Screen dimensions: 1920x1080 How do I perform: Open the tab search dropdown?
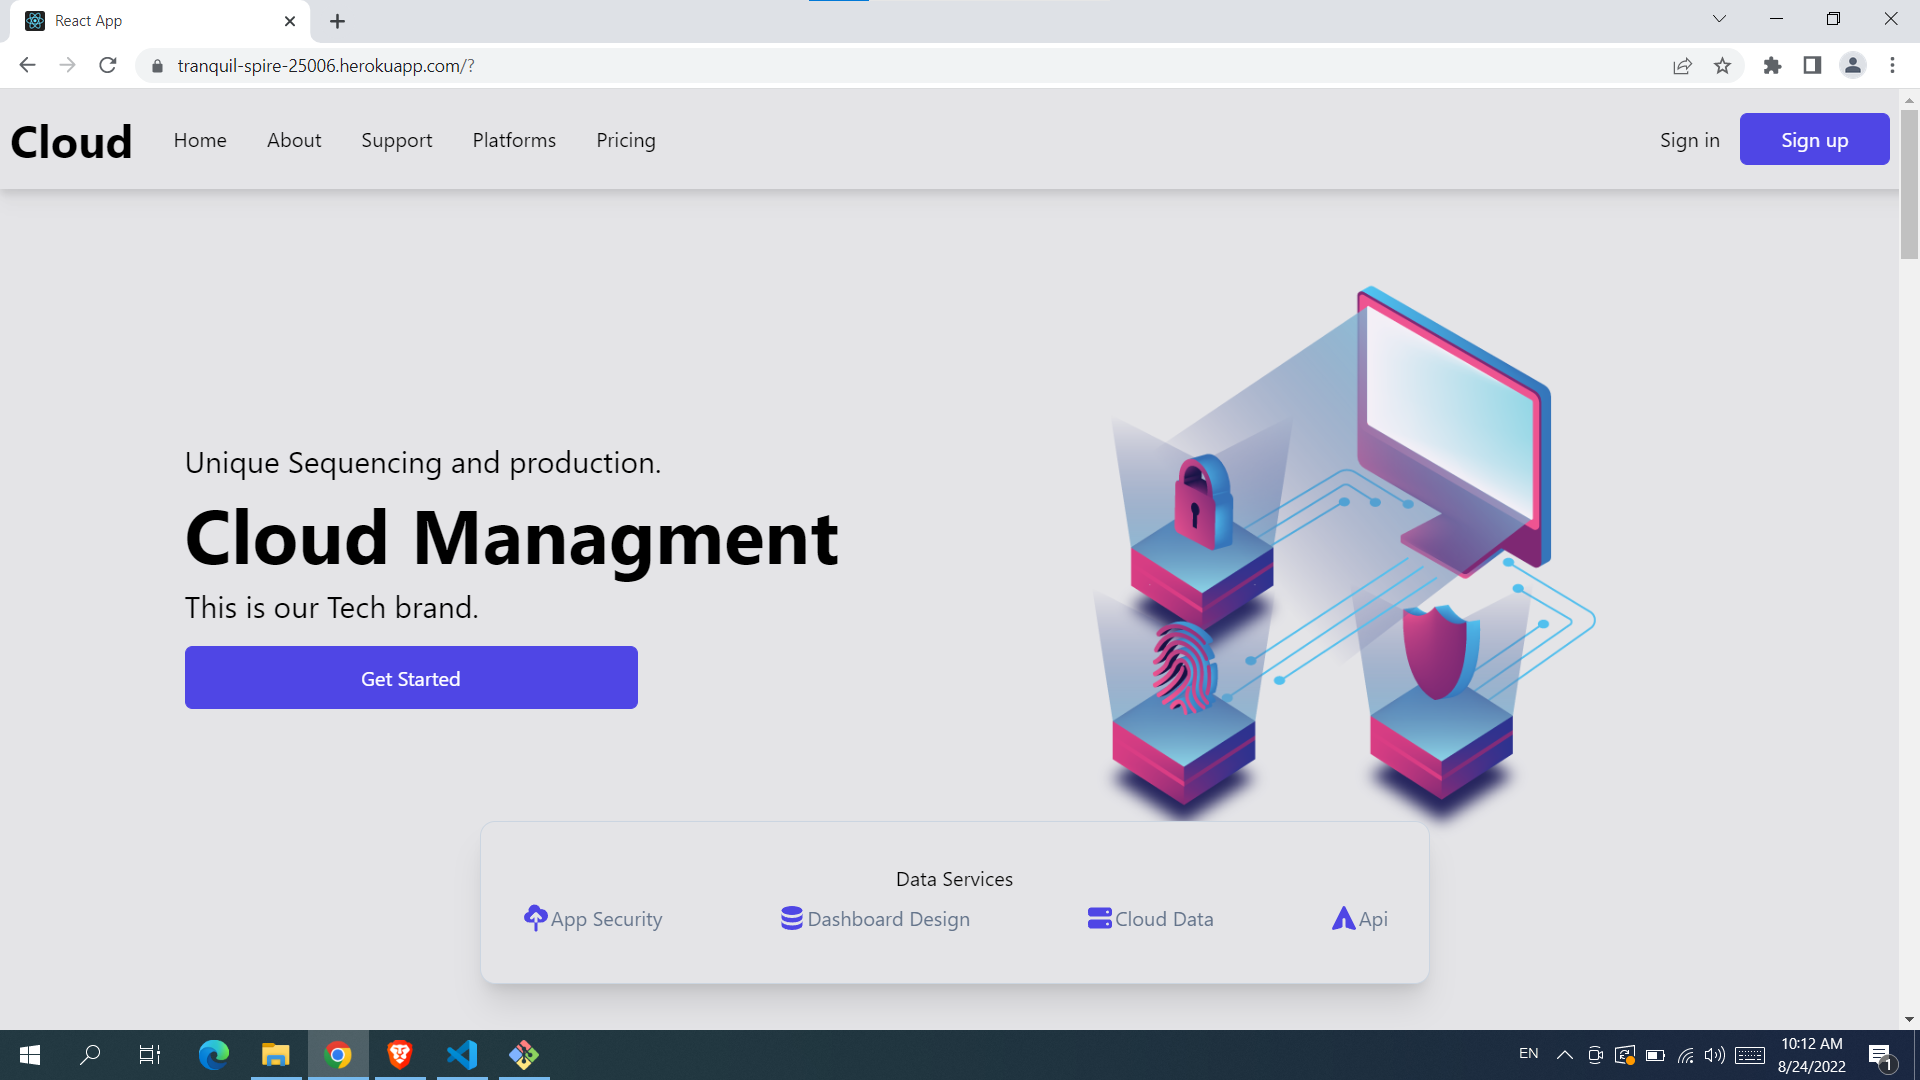point(1718,19)
